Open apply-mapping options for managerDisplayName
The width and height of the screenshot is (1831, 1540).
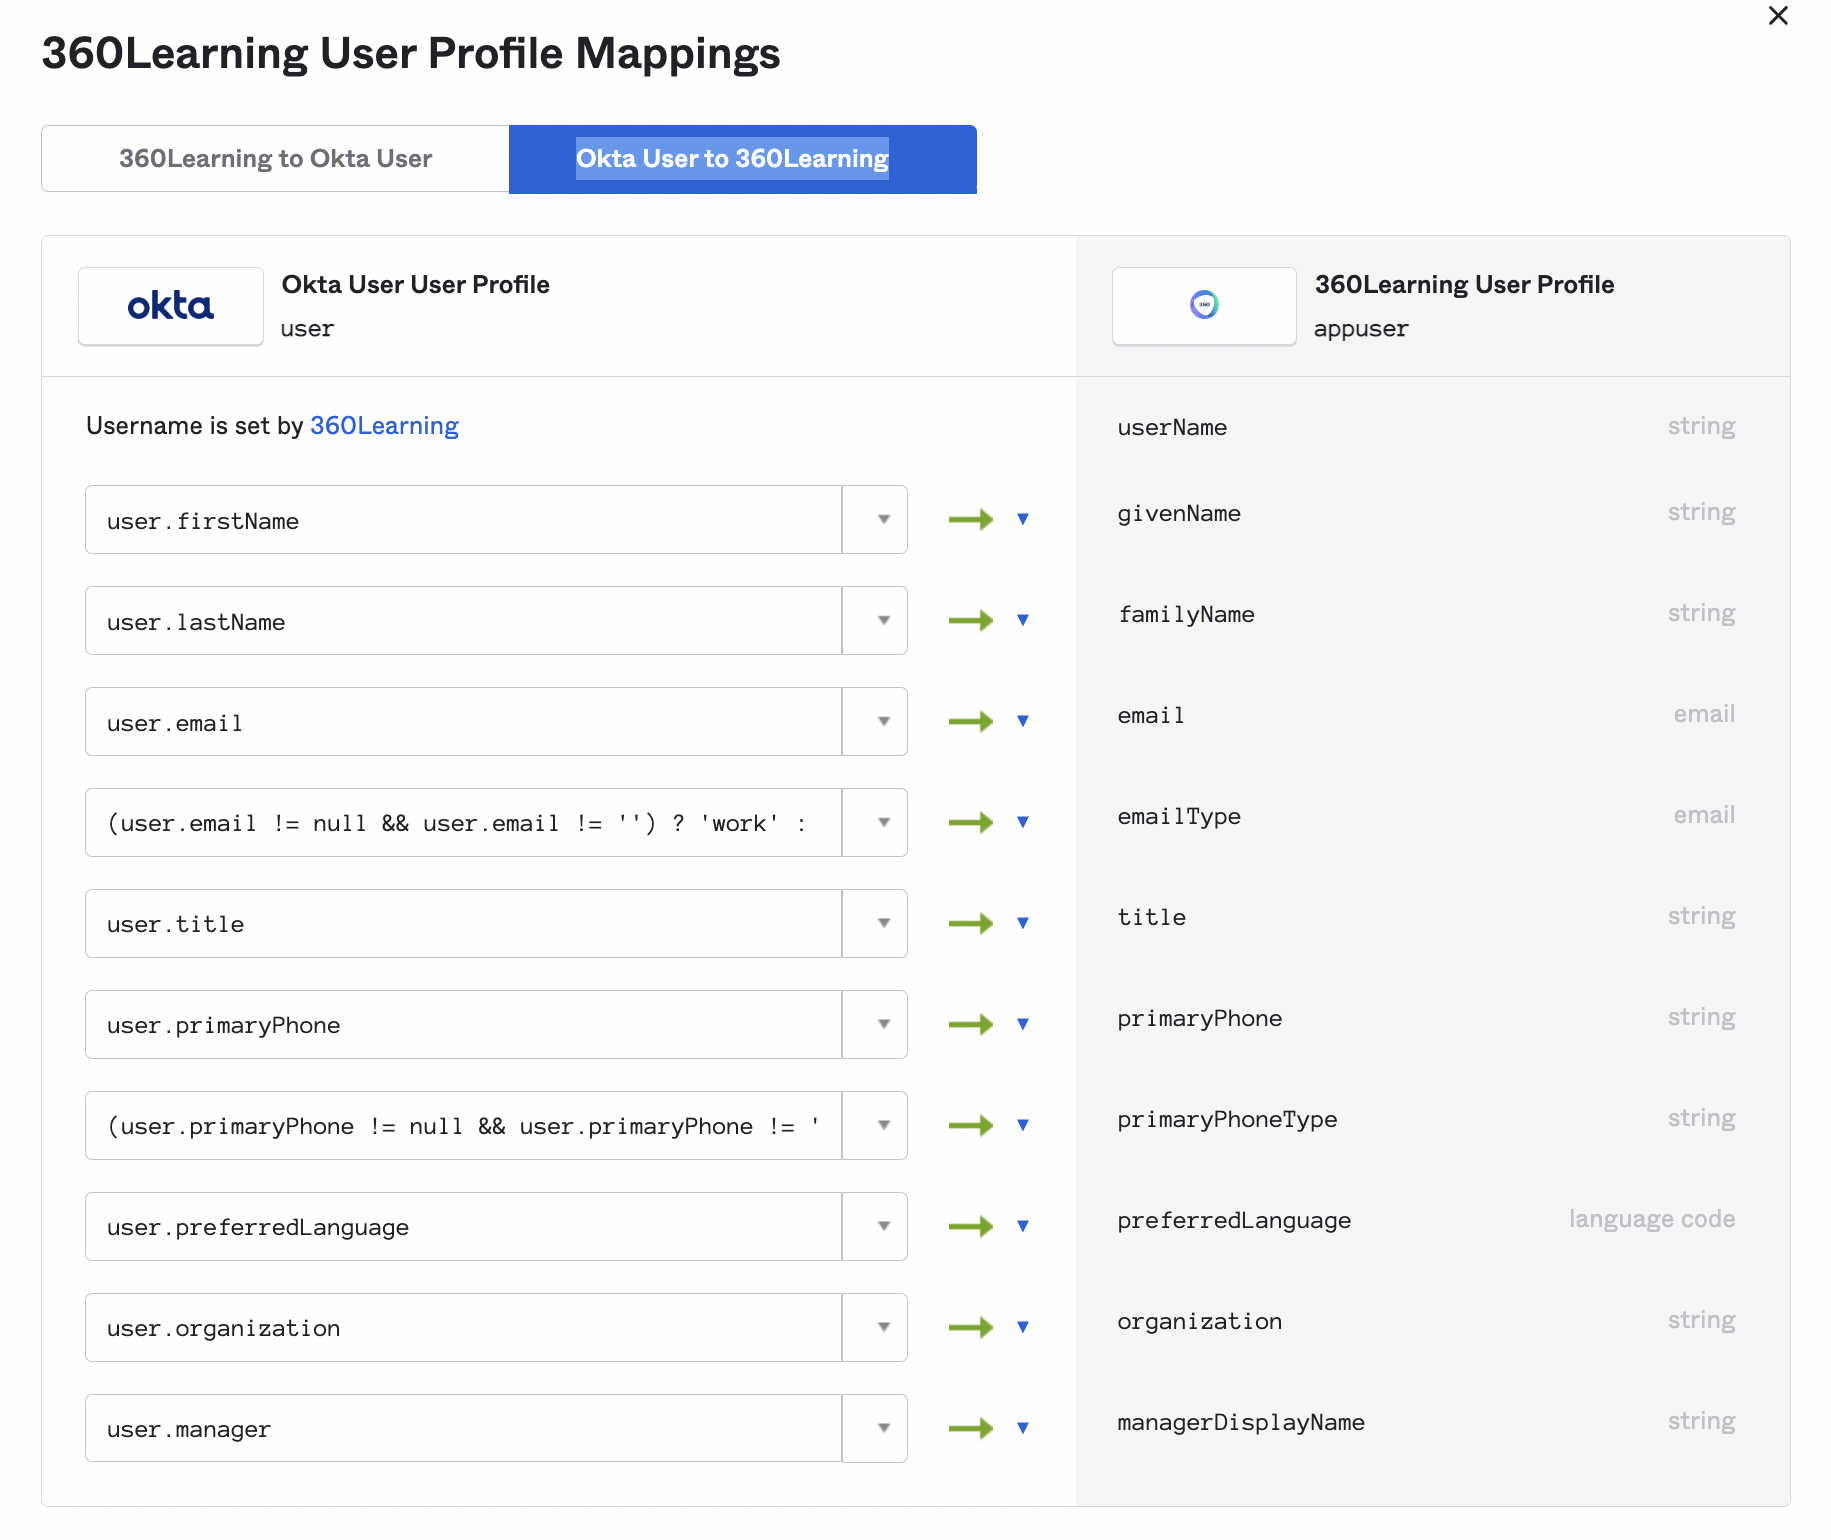click(1023, 1428)
